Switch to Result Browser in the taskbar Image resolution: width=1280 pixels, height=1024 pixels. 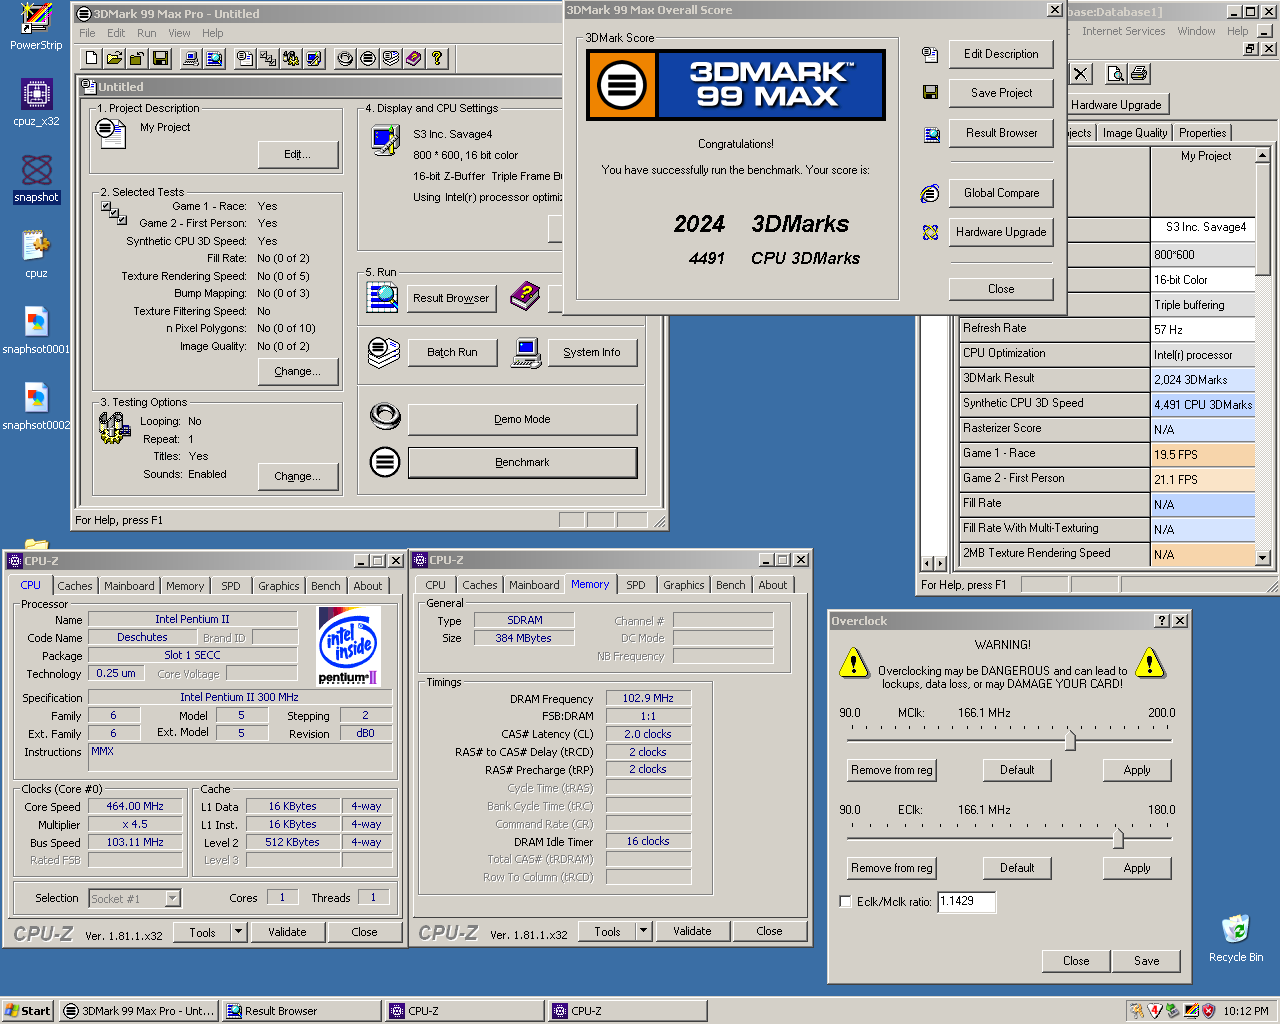301,1011
